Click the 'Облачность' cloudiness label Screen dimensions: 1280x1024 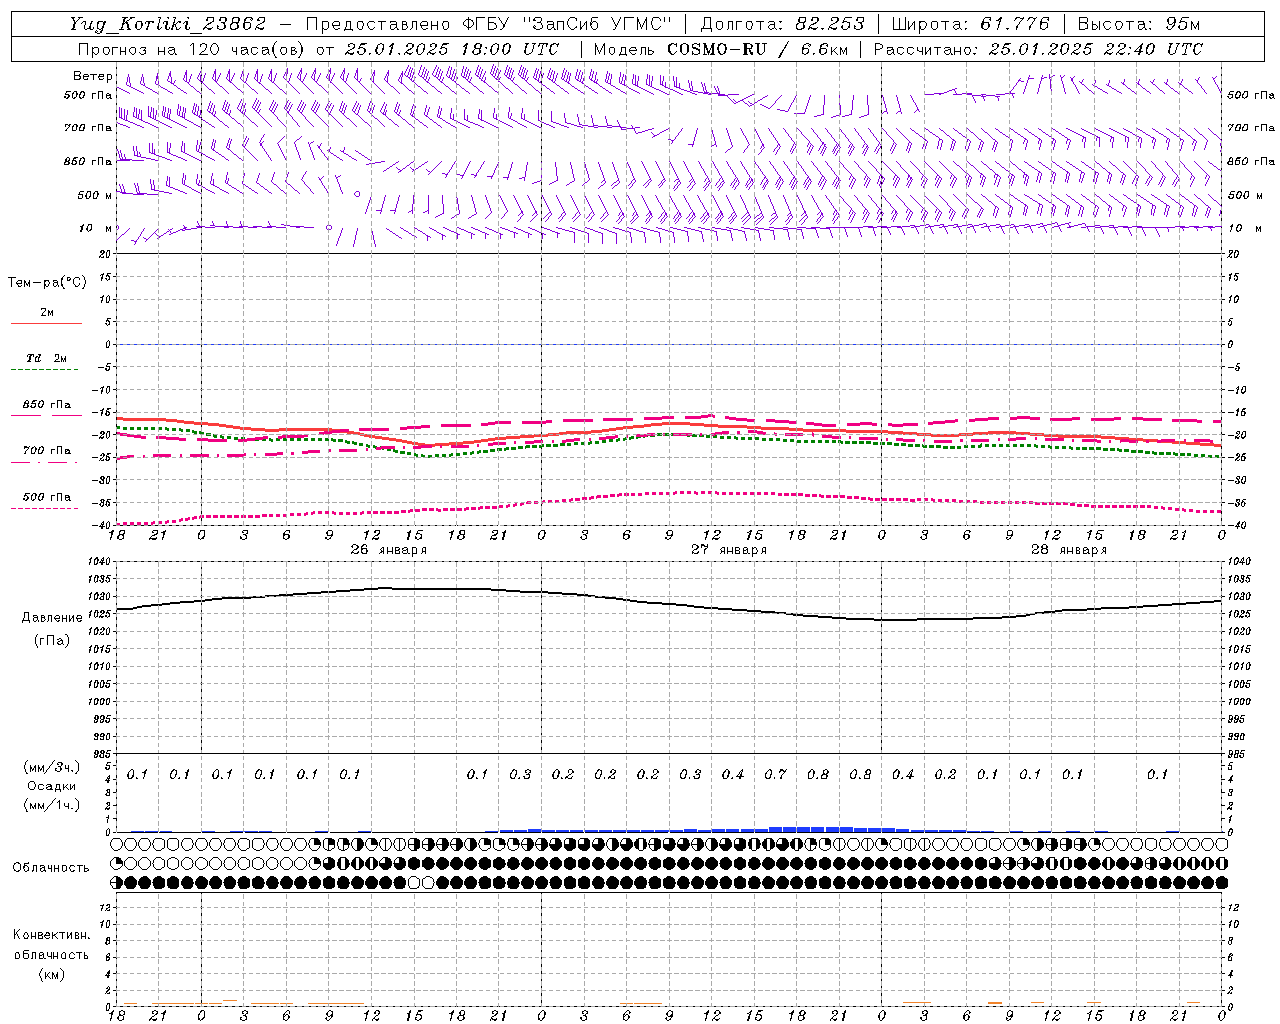click(x=51, y=868)
